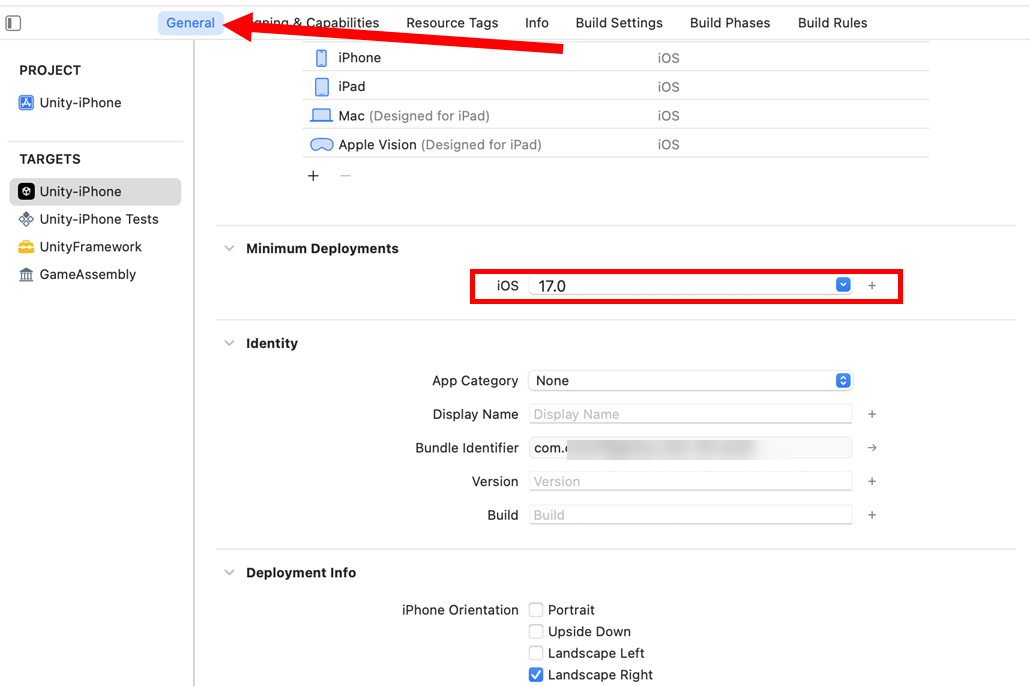
Task: Open the App Category dropdown
Action: 690,380
